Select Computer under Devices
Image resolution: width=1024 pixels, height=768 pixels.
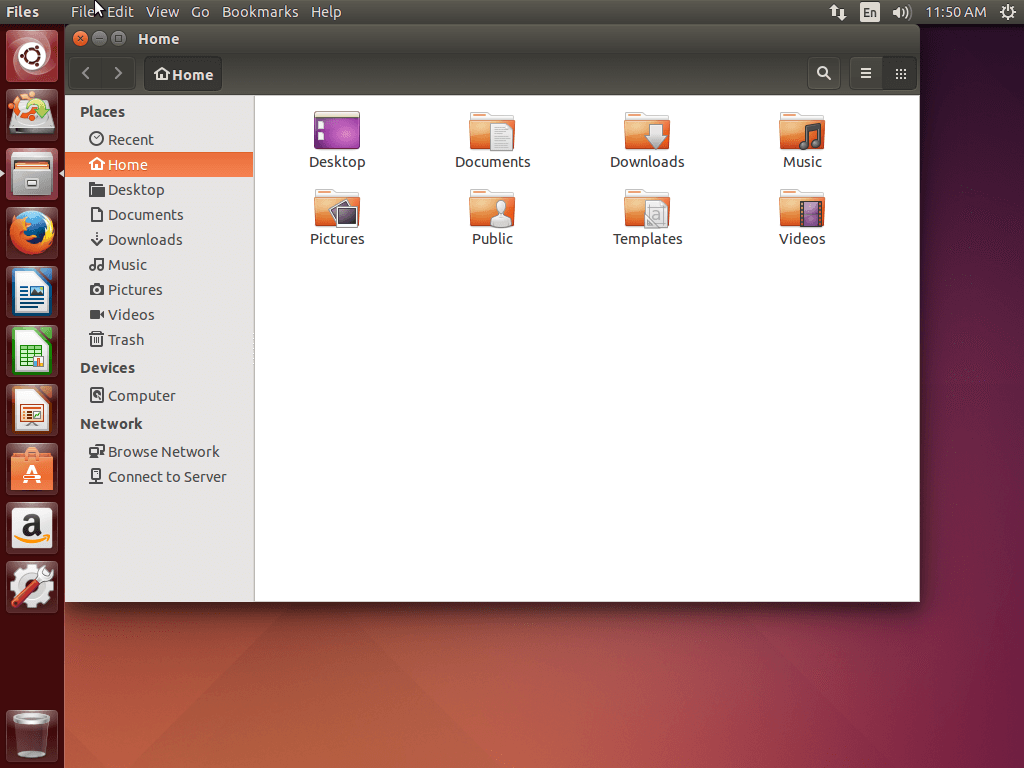tap(159, 396)
